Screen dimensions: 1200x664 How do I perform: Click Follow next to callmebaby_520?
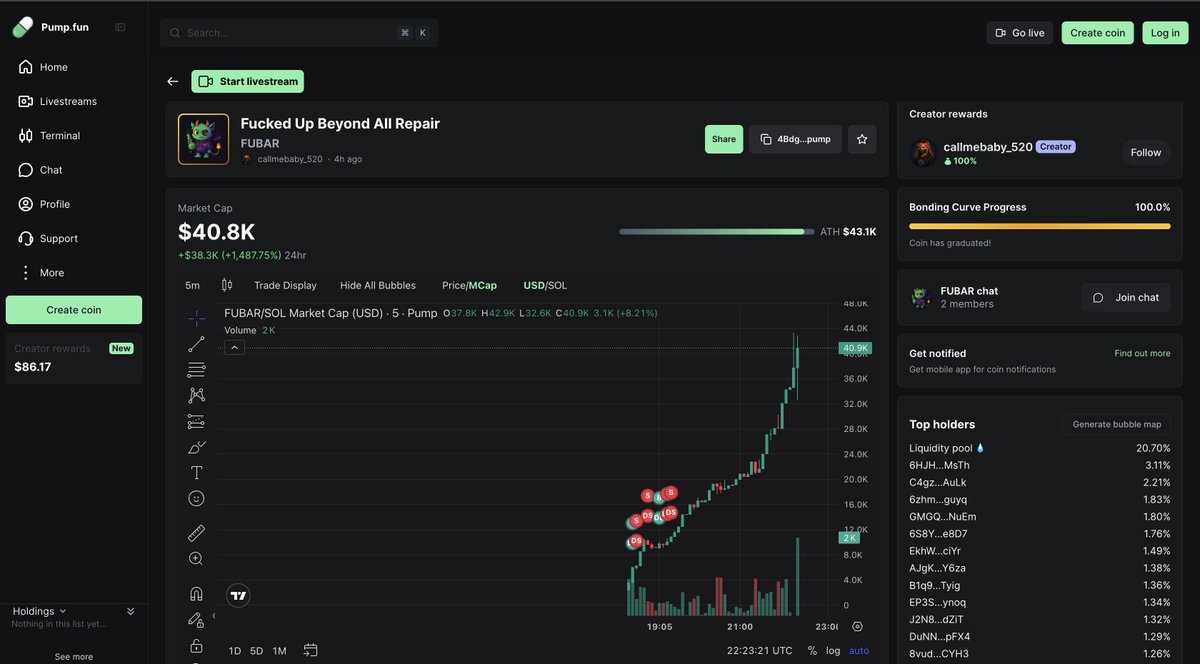click(x=1146, y=153)
